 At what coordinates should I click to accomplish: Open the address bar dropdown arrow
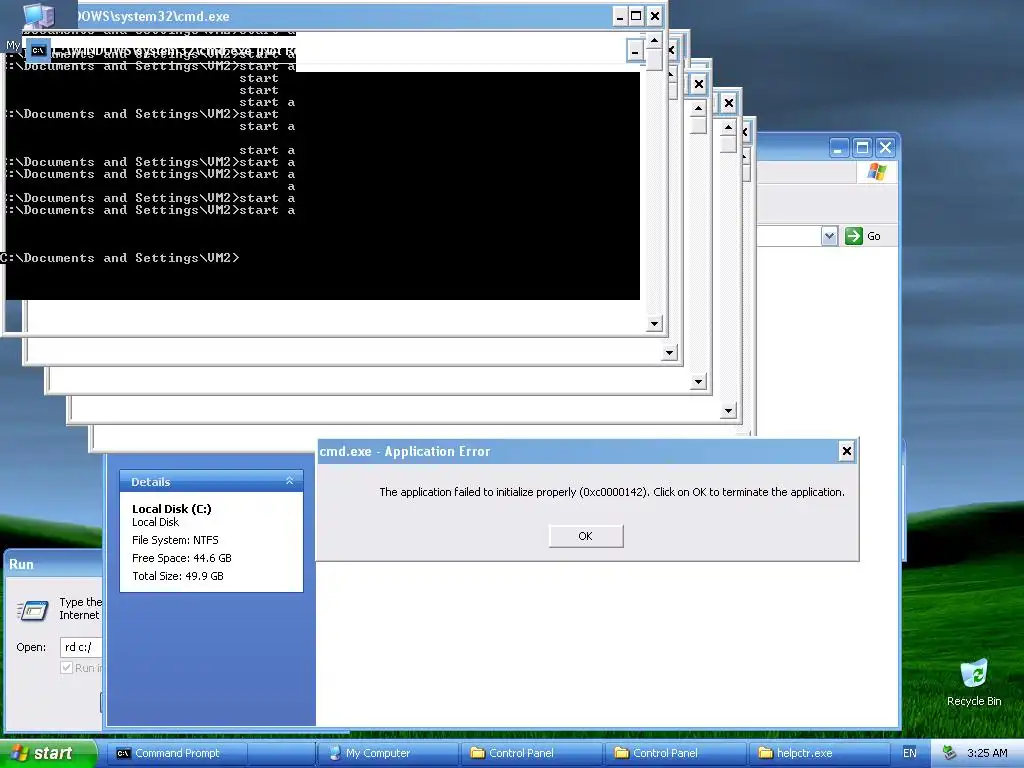pyautogui.click(x=829, y=236)
